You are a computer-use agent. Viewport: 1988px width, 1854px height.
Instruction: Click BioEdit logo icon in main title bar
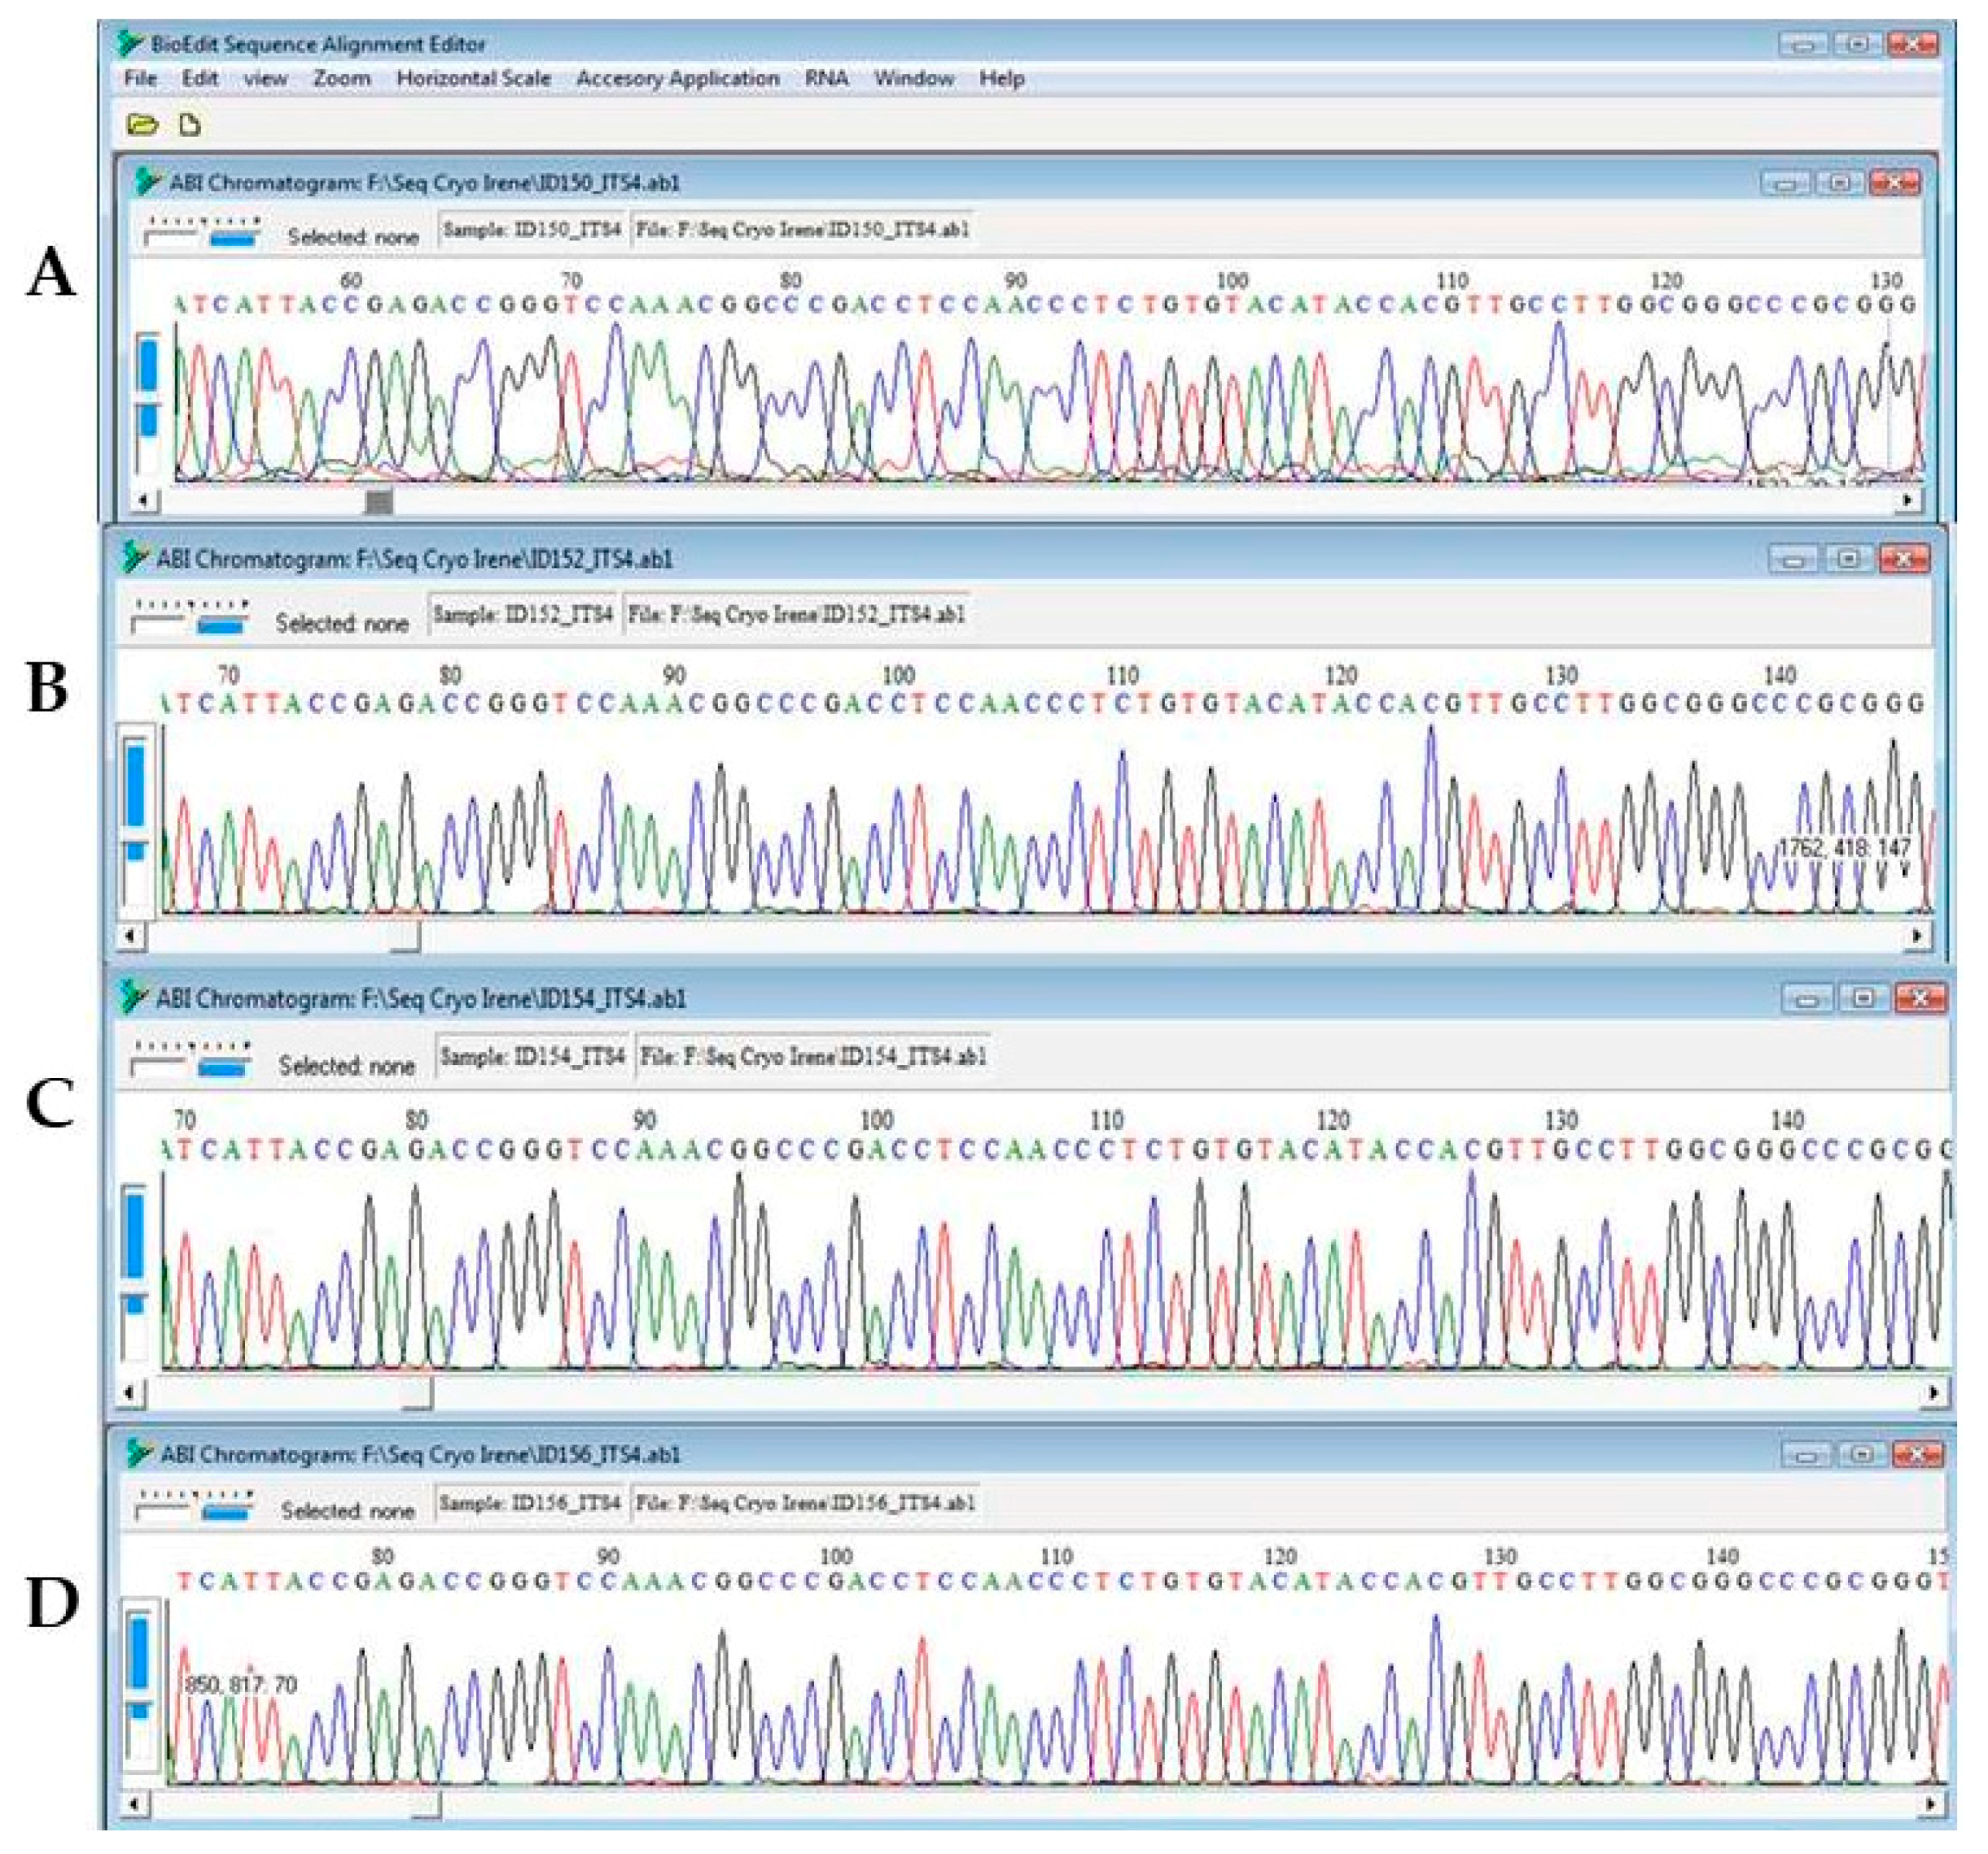coord(130,43)
